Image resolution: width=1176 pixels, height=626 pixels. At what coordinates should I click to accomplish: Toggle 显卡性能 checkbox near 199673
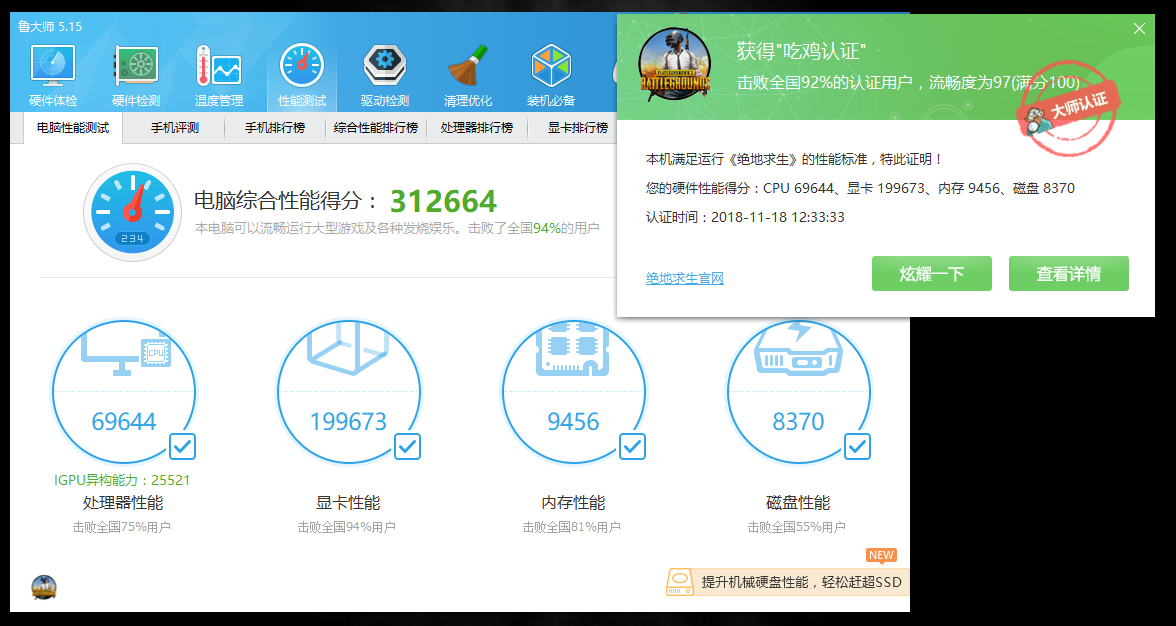407,447
